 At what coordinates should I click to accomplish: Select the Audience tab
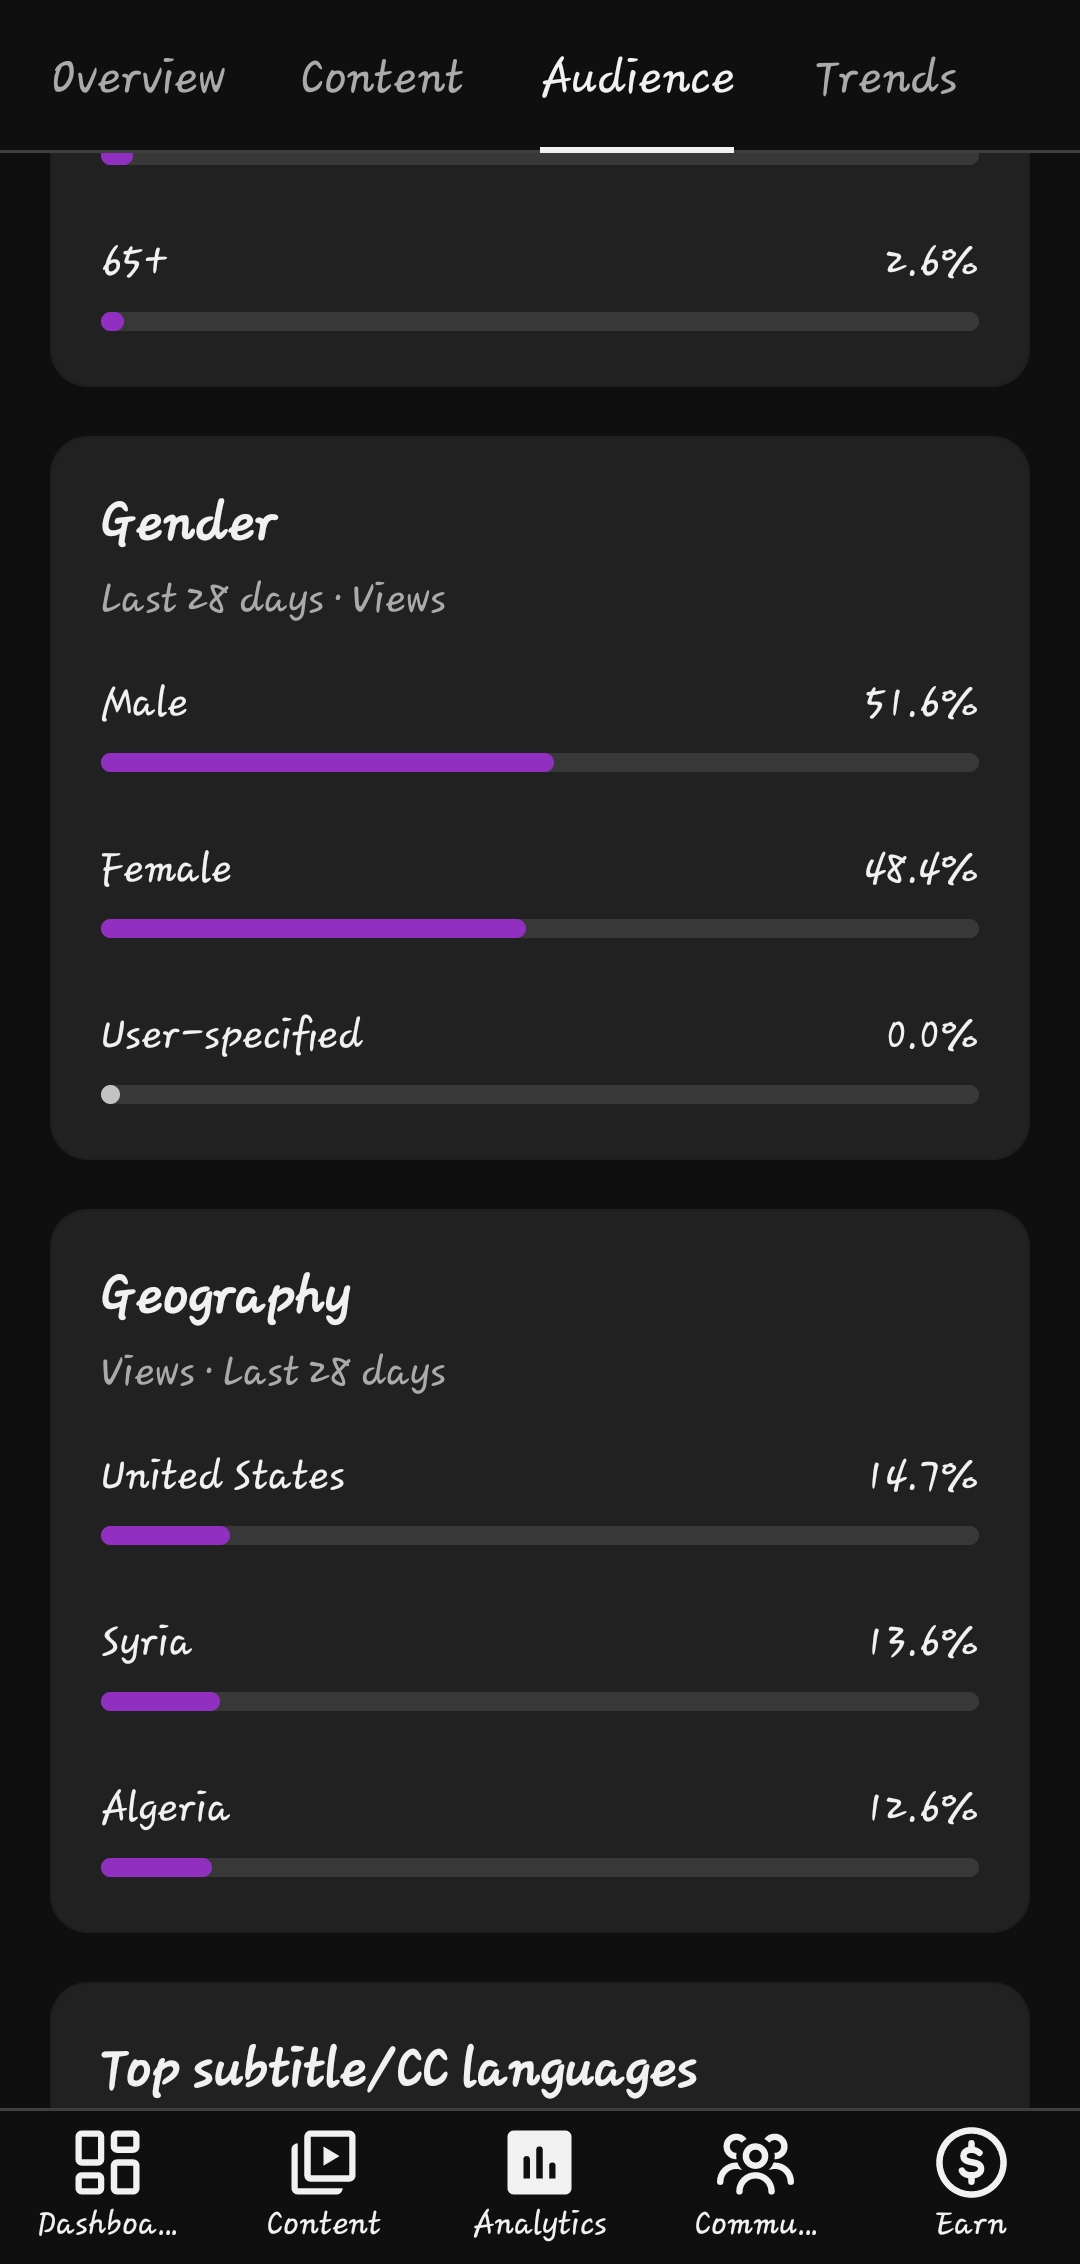(637, 78)
